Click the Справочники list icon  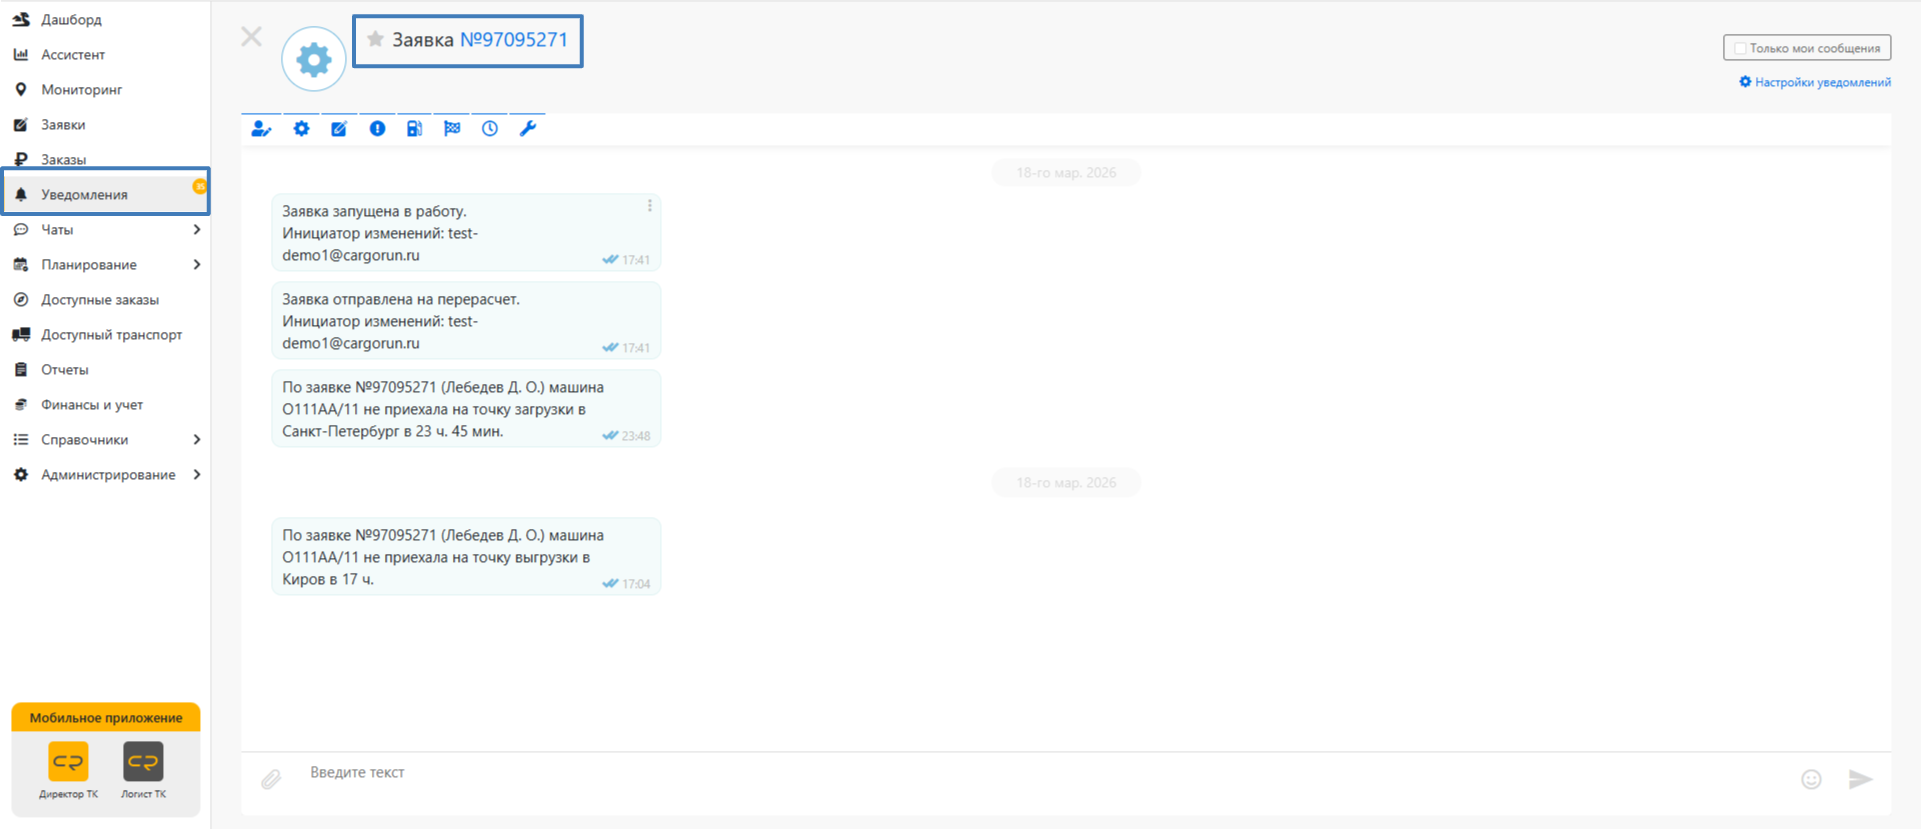pyautogui.click(x=20, y=439)
